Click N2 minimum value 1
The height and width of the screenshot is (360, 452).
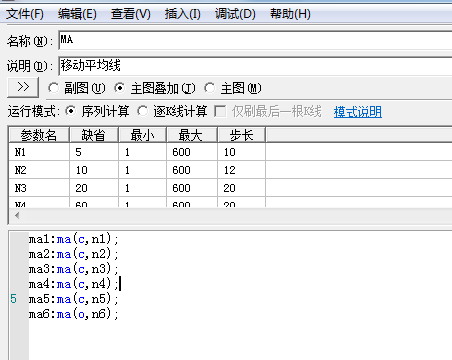point(143,170)
